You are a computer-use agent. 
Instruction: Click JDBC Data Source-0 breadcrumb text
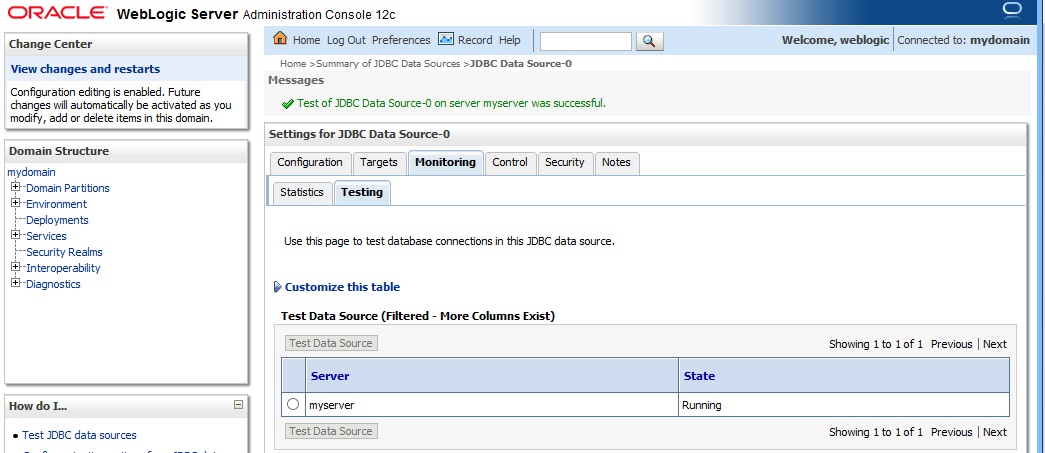(x=521, y=64)
